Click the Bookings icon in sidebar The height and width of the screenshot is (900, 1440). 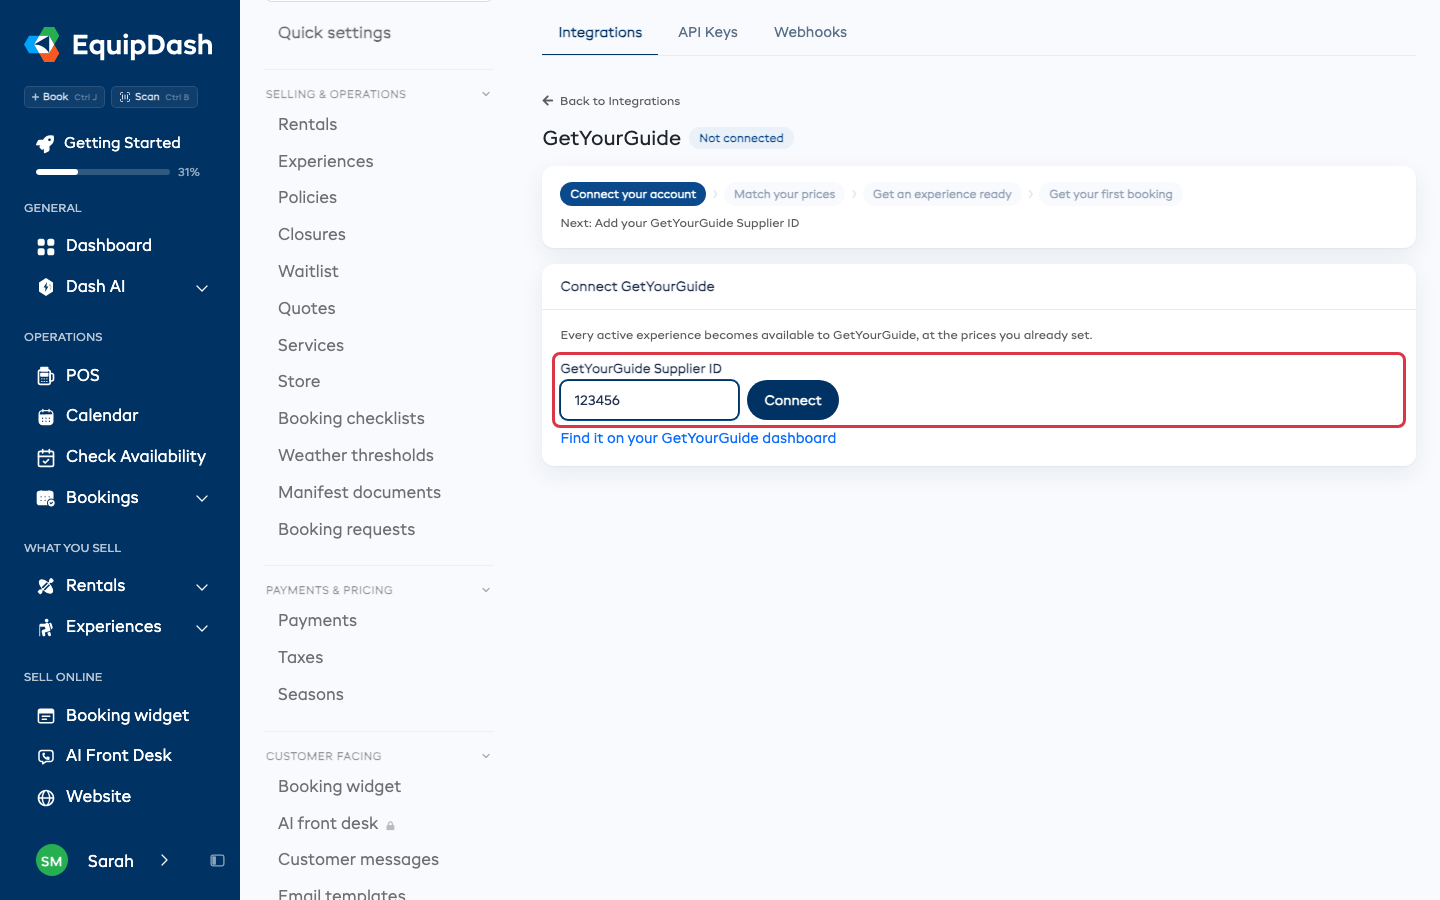(46, 498)
